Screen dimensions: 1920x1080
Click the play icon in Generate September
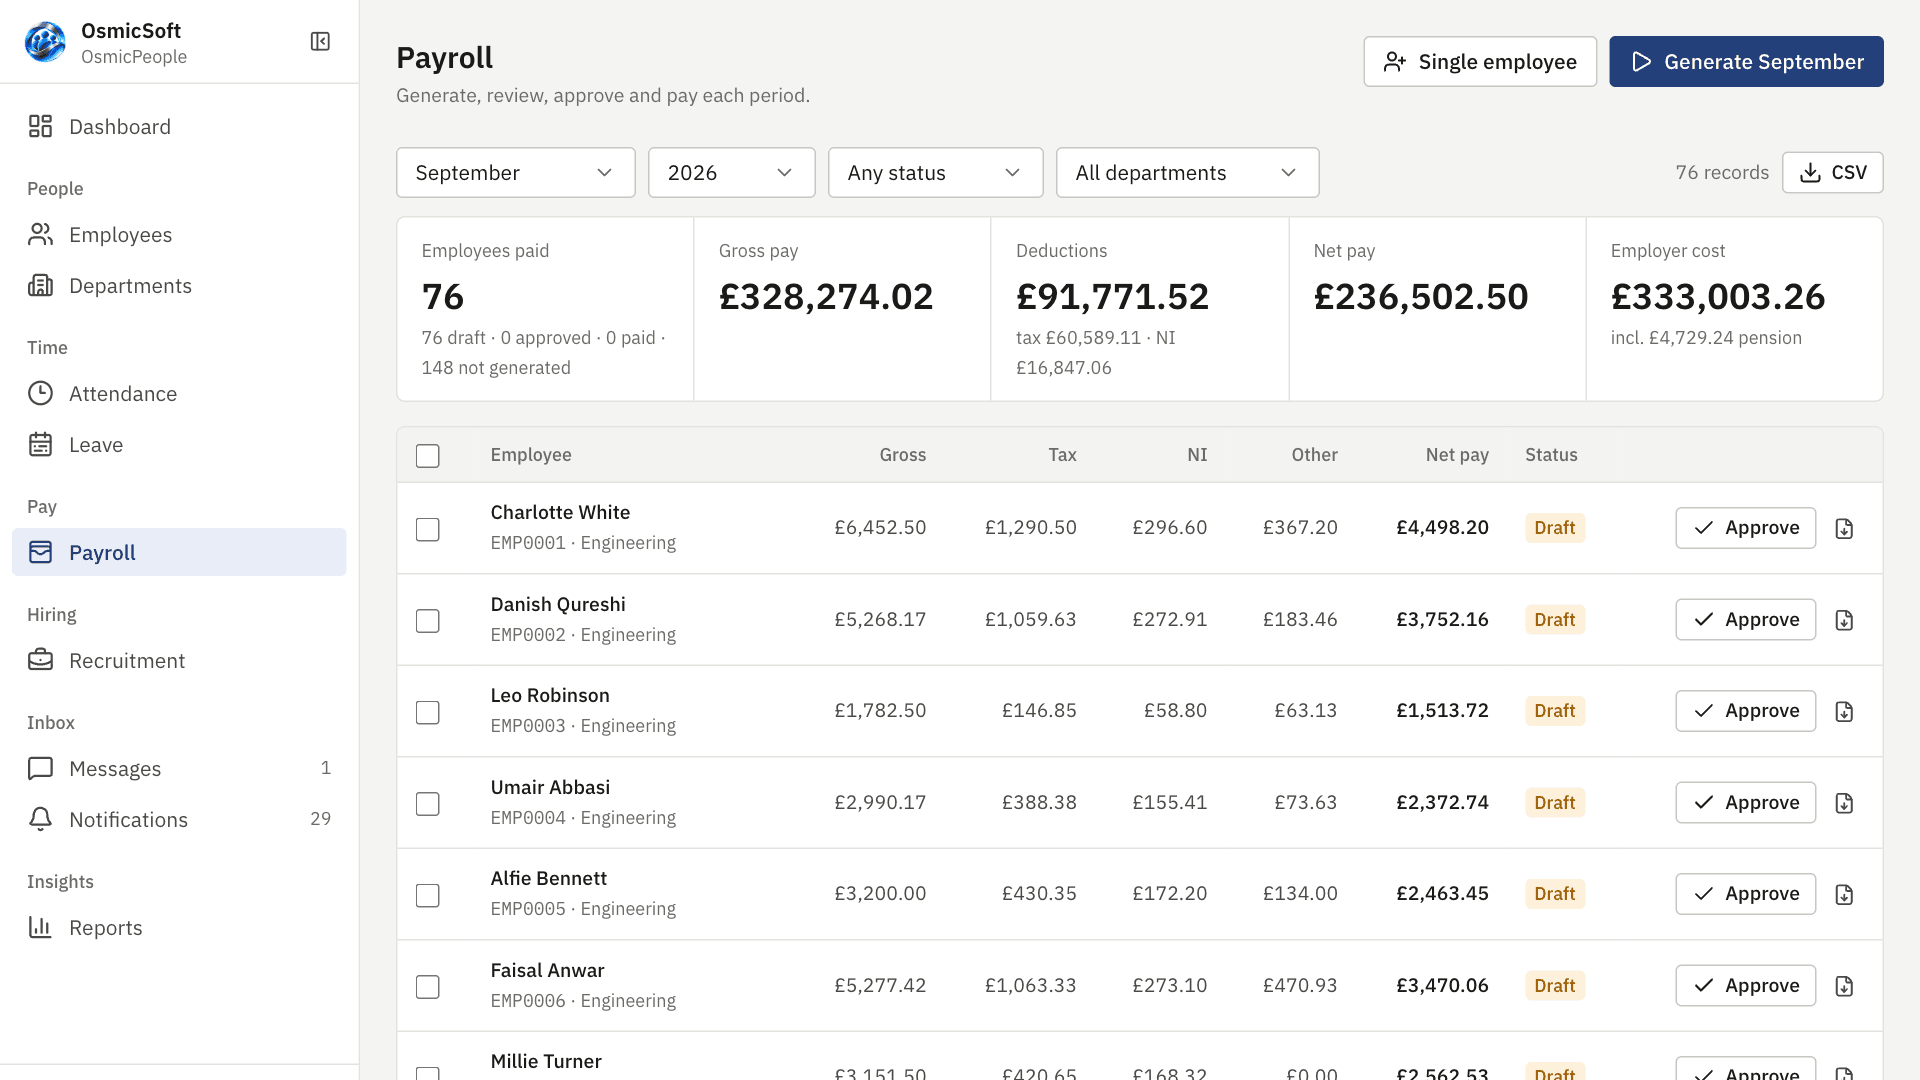pyautogui.click(x=1641, y=62)
